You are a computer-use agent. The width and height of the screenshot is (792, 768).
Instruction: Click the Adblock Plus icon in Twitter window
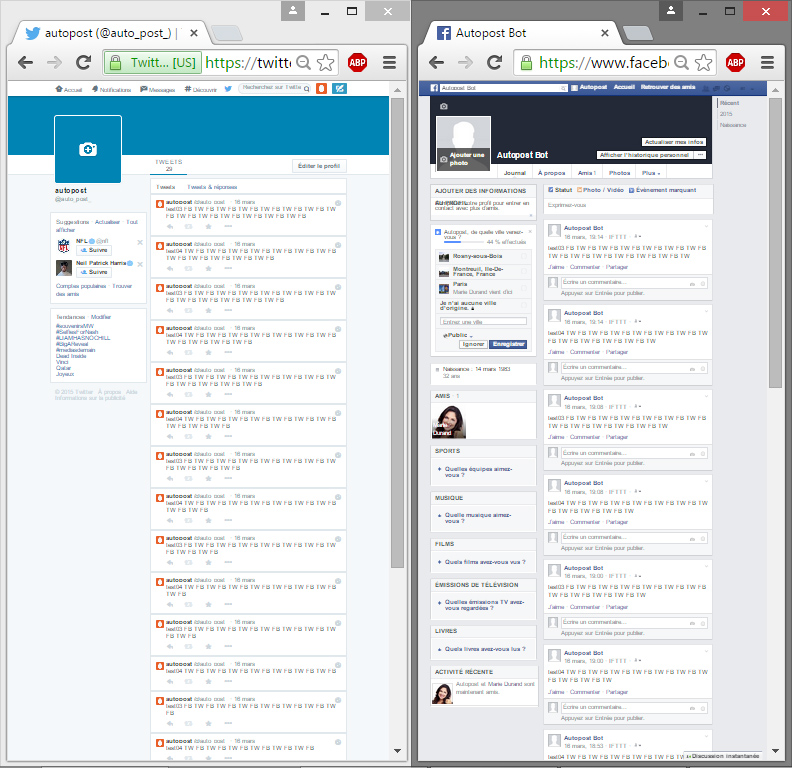(356, 62)
